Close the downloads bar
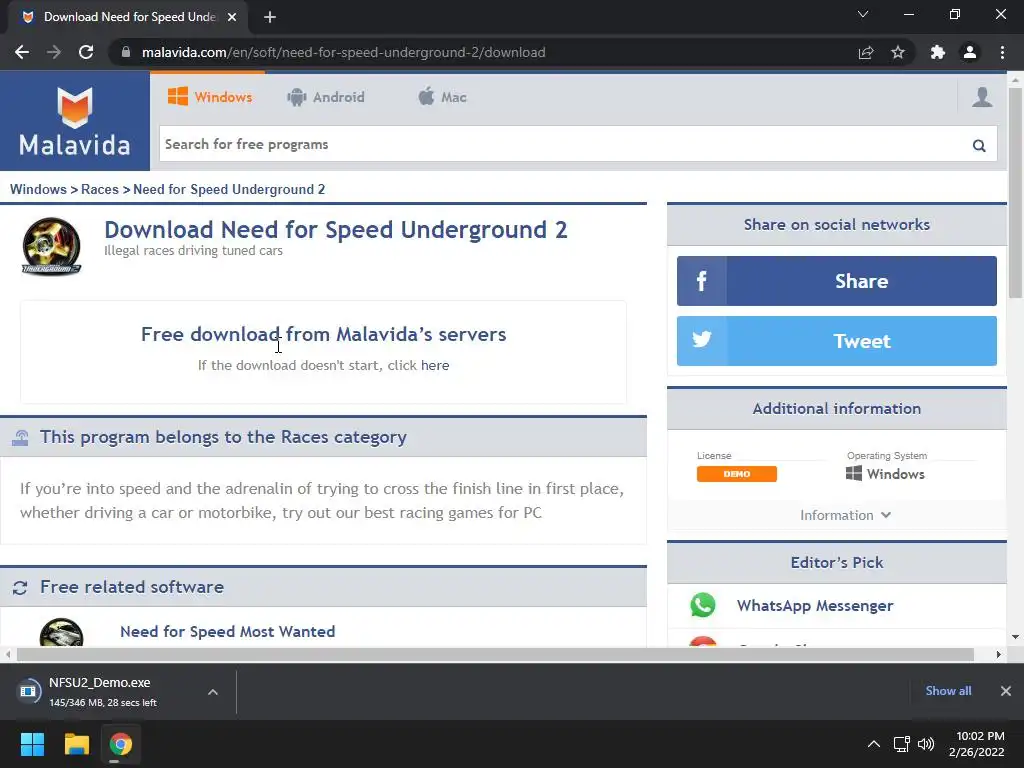1024x768 pixels. tap(1006, 691)
